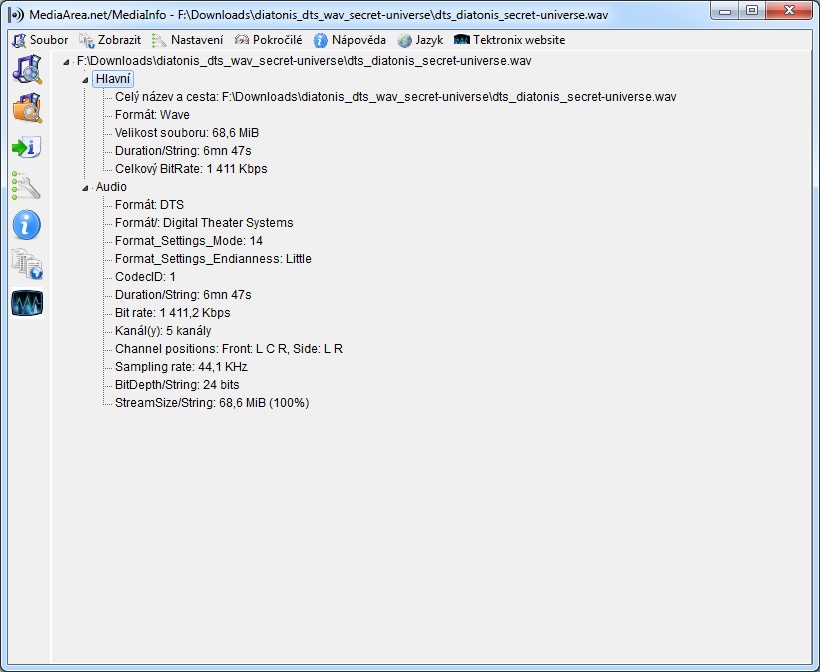The width and height of the screenshot is (820, 672).
Task: Close the MediaInfo window
Action: (789, 10)
